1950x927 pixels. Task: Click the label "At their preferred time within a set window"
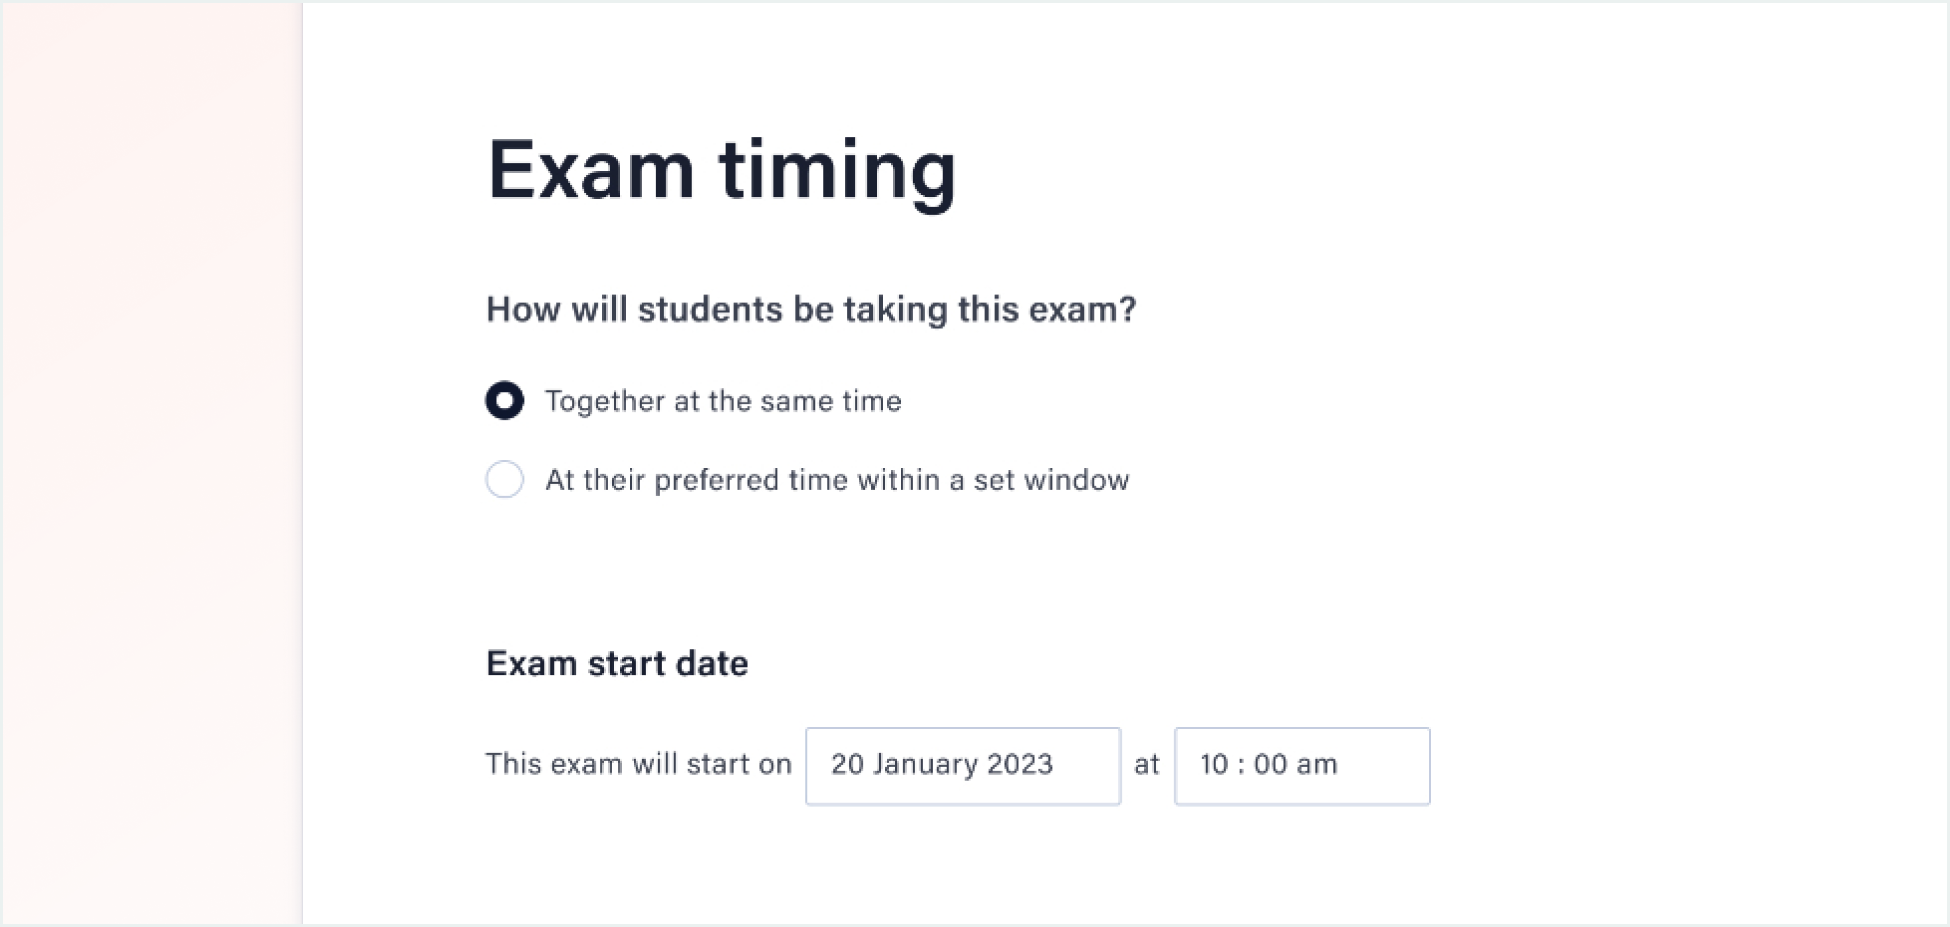tap(835, 479)
